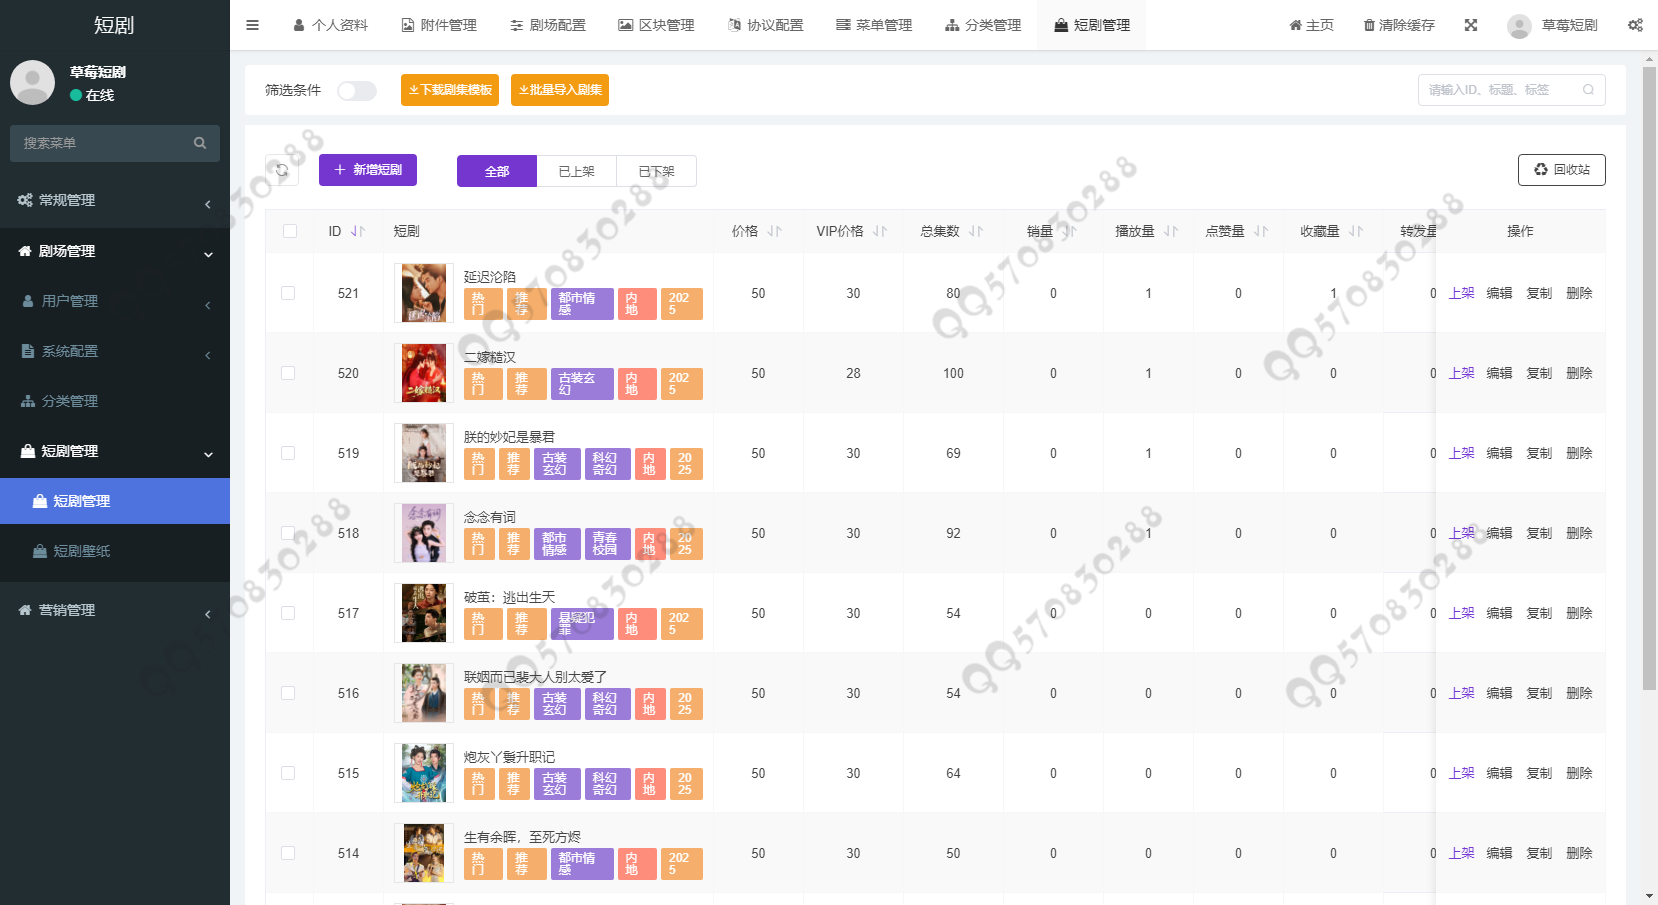Click the thumbnail of 二嫁糙汉
Image resolution: width=1658 pixels, height=905 pixels.
click(x=424, y=372)
